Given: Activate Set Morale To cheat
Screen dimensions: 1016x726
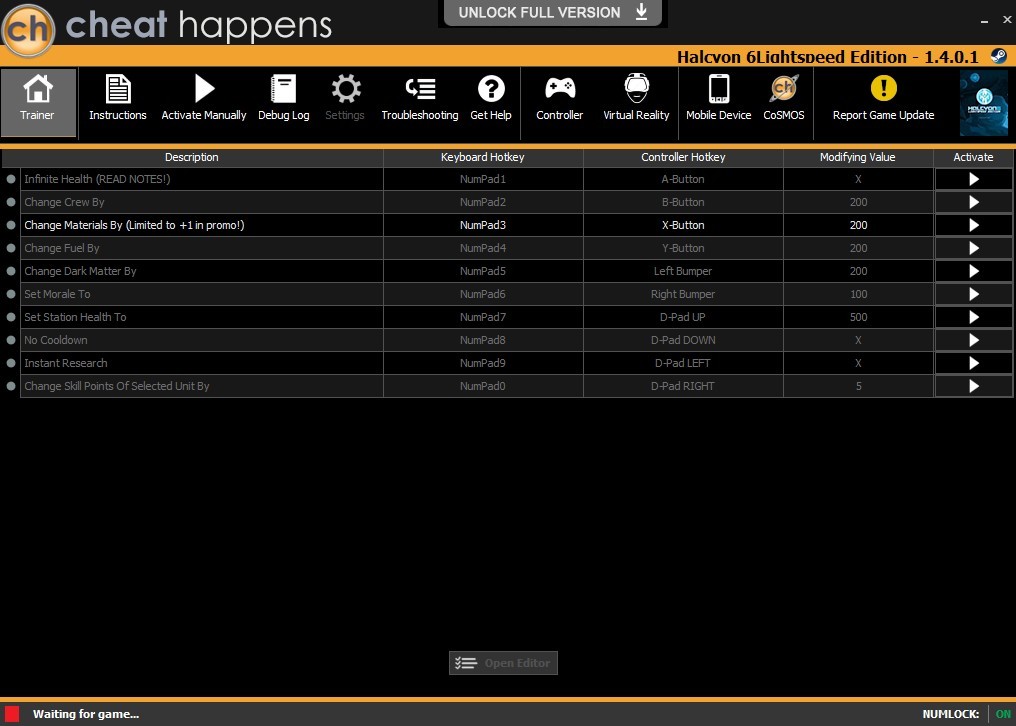Looking at the screenshot, I should (973, 294).
